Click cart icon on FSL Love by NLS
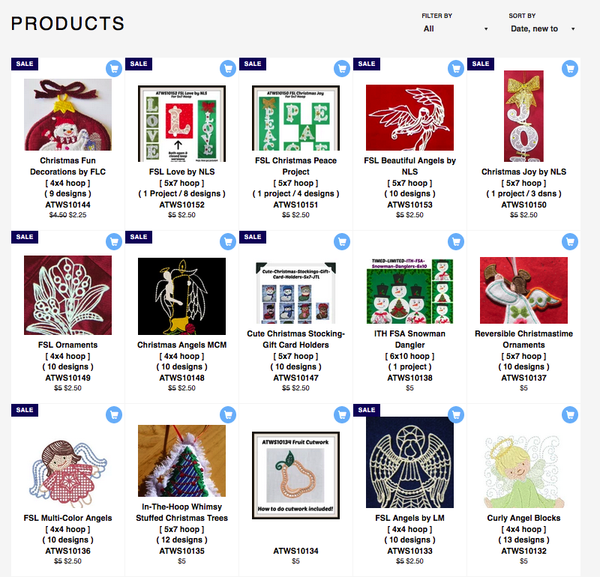 [x=228, y=69]
